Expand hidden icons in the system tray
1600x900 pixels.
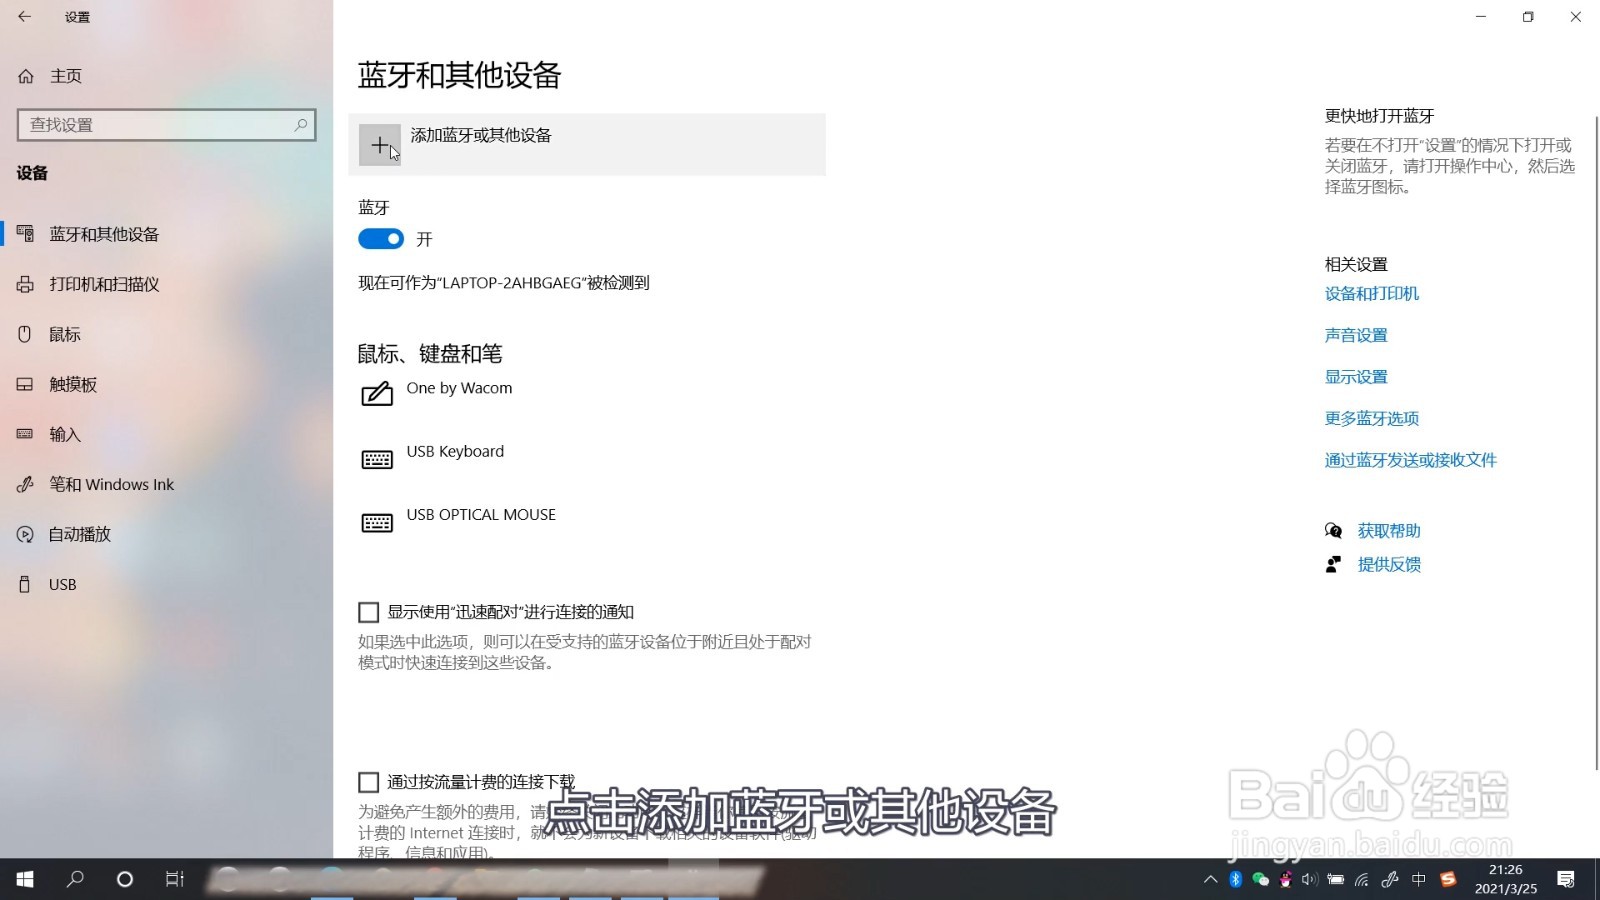[x=1210, y=880]
